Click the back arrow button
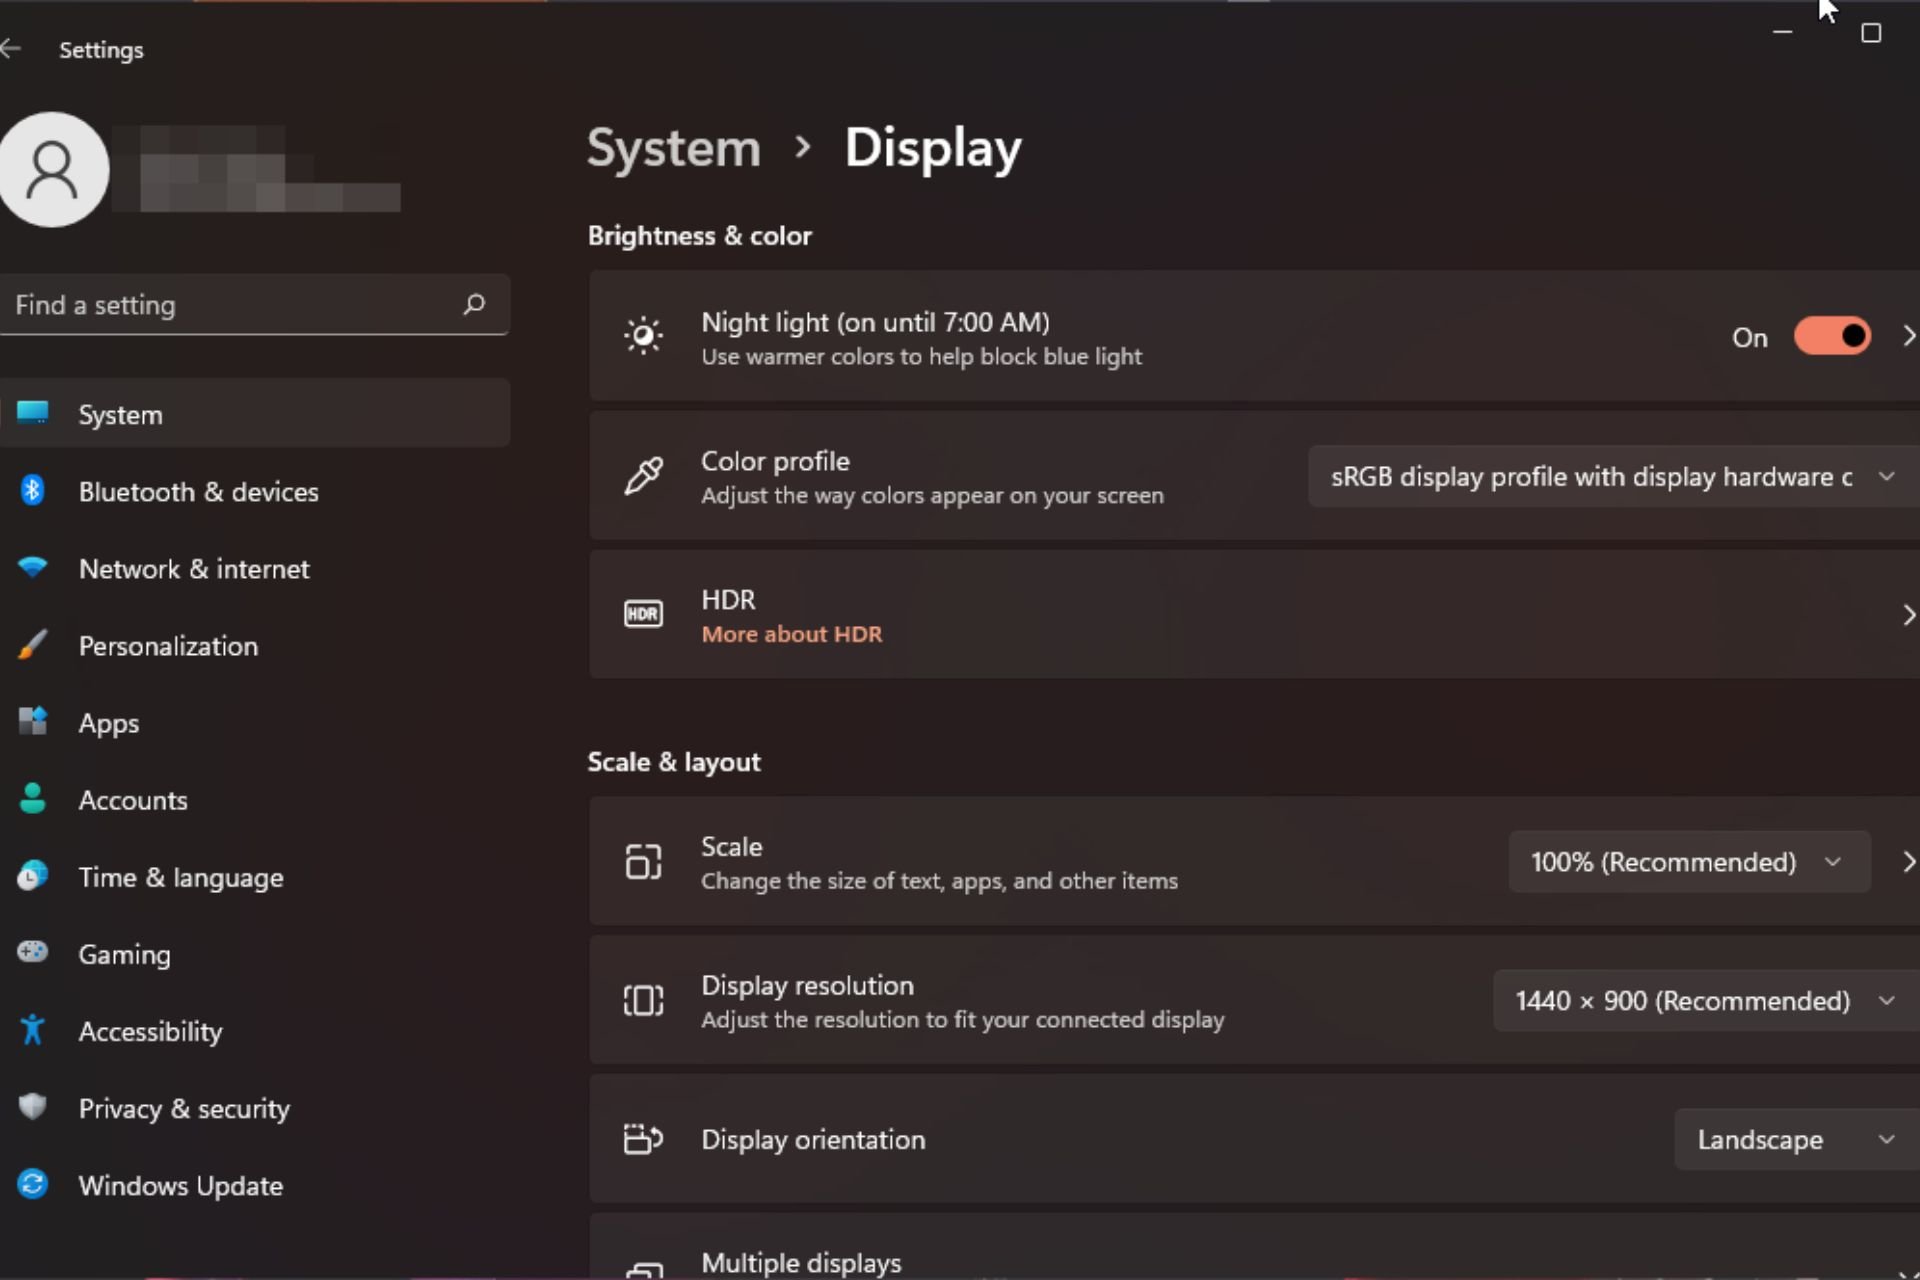Screen dimensions: 1920x1280 [x=14, y=47]
